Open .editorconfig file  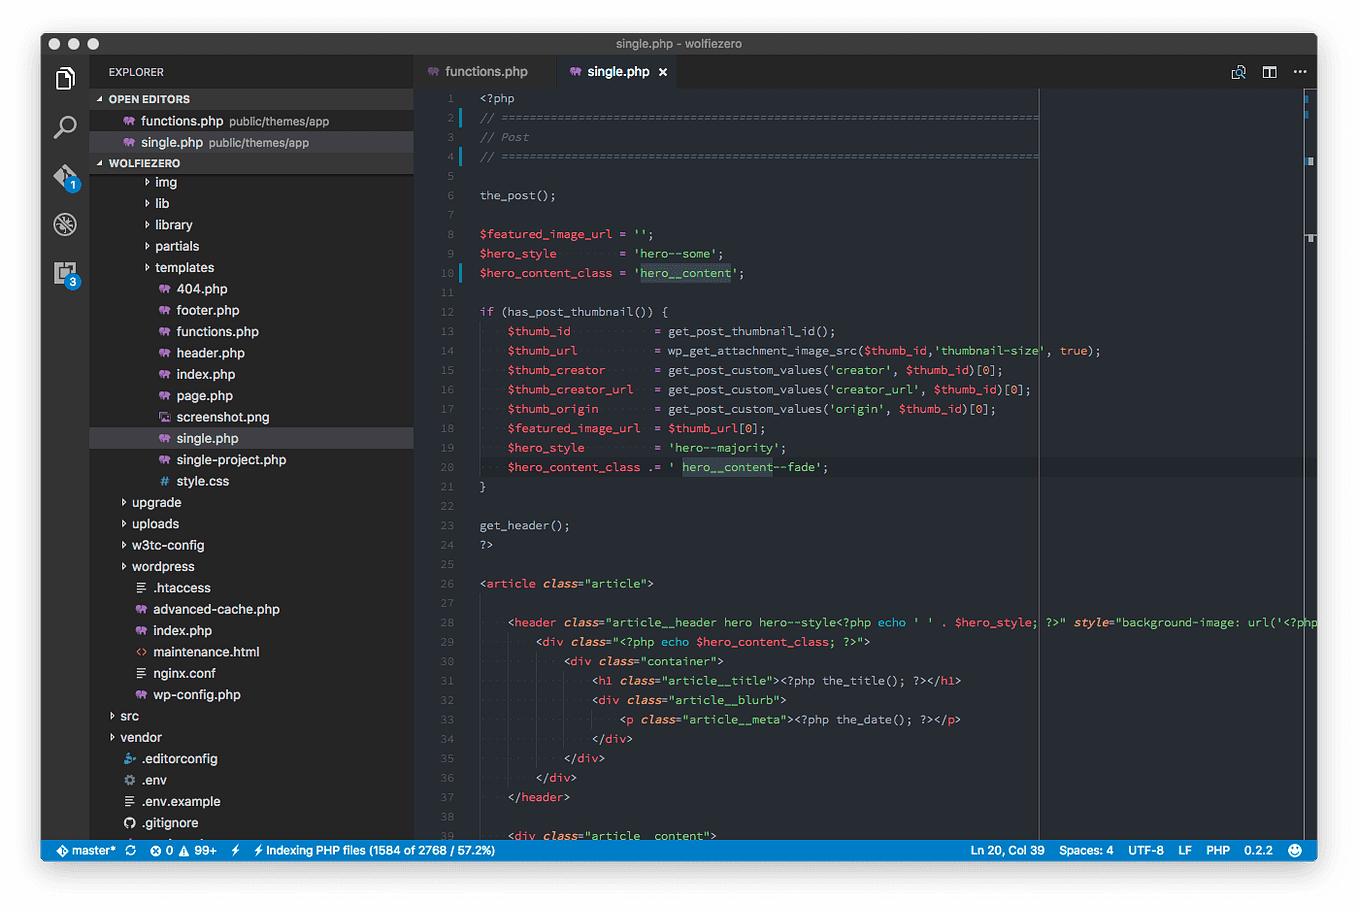tap(252, 759)
